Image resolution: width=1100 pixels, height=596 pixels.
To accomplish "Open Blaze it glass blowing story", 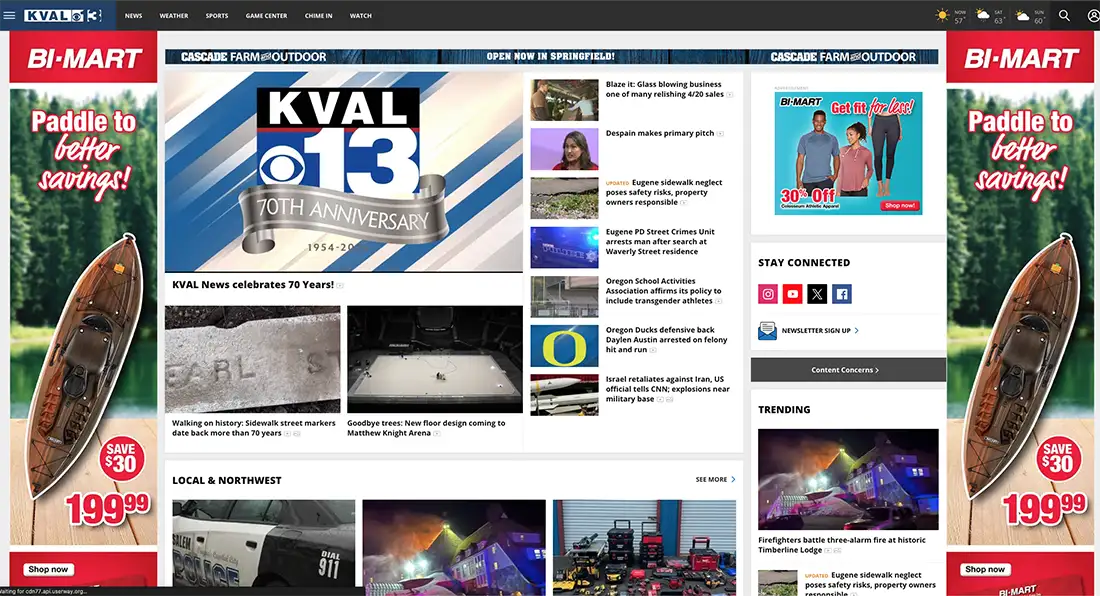I will click(x=664, y=89).
